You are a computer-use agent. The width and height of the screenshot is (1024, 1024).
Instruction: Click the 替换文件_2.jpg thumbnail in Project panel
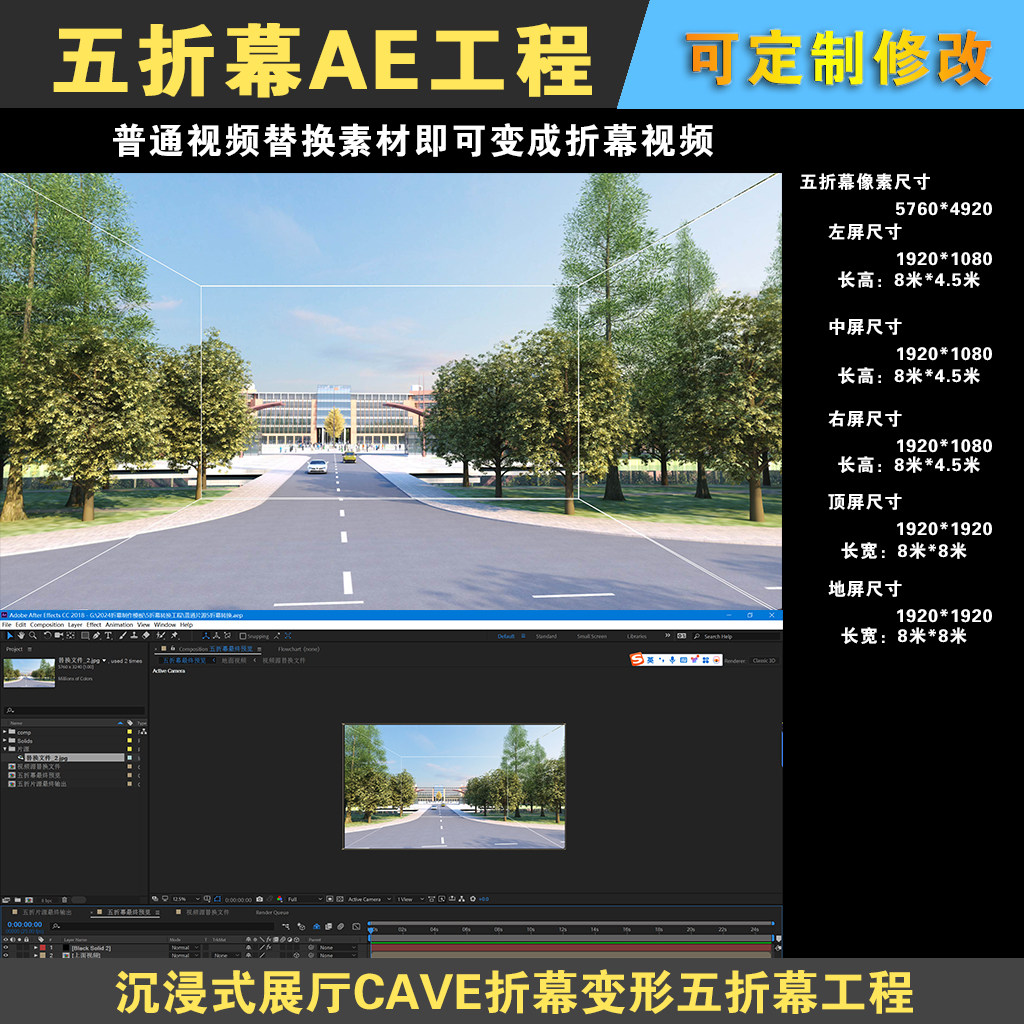[29, 673]
